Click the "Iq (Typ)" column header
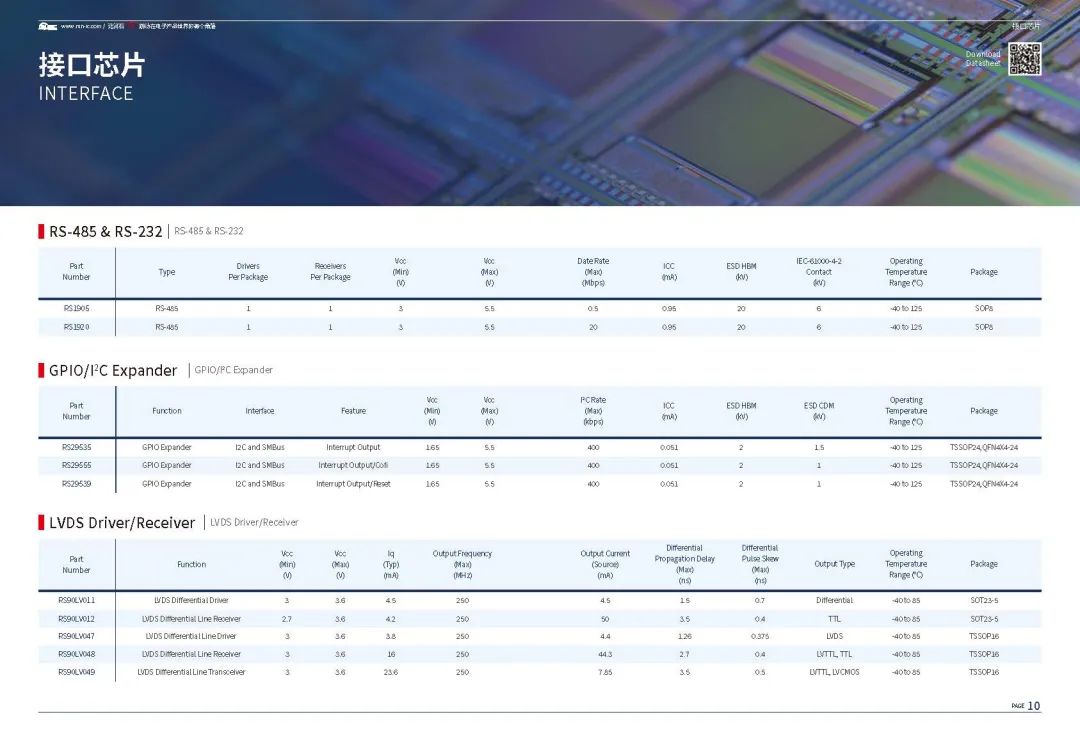This screenshot has width=1080, height=733. click(391, 565)
